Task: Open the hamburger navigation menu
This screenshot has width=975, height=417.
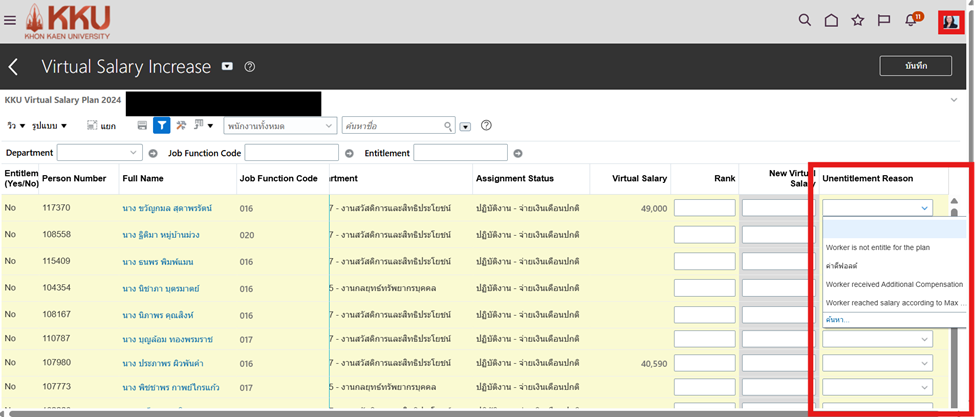Action: click(x=10, y=20)
